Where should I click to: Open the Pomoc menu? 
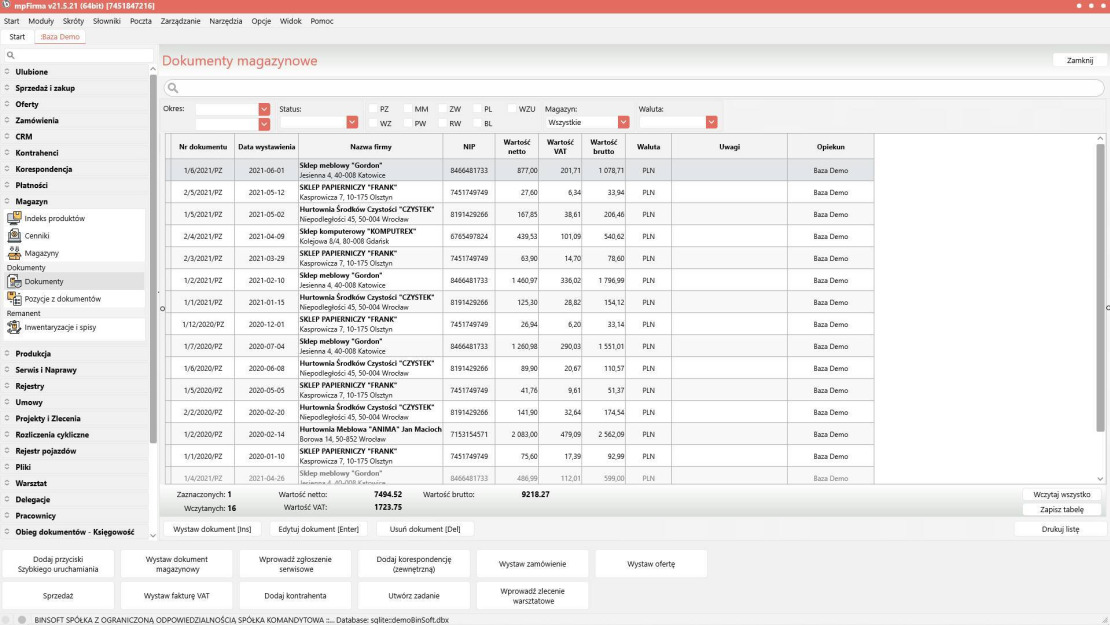pos(321,21)
